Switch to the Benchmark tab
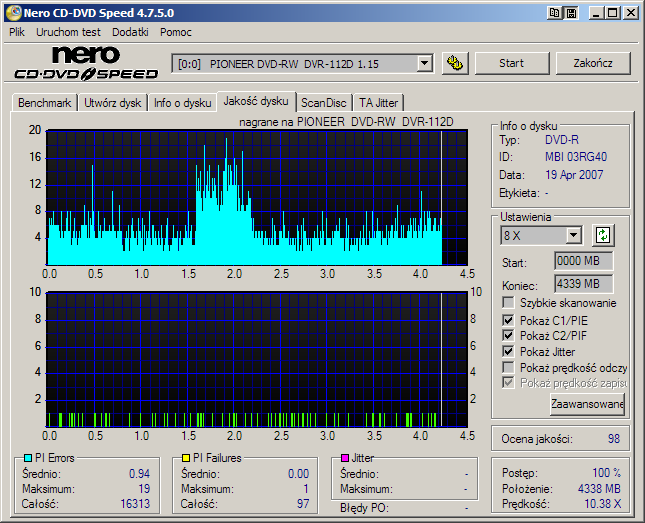 pyautogui.click(x=44, y=103)
